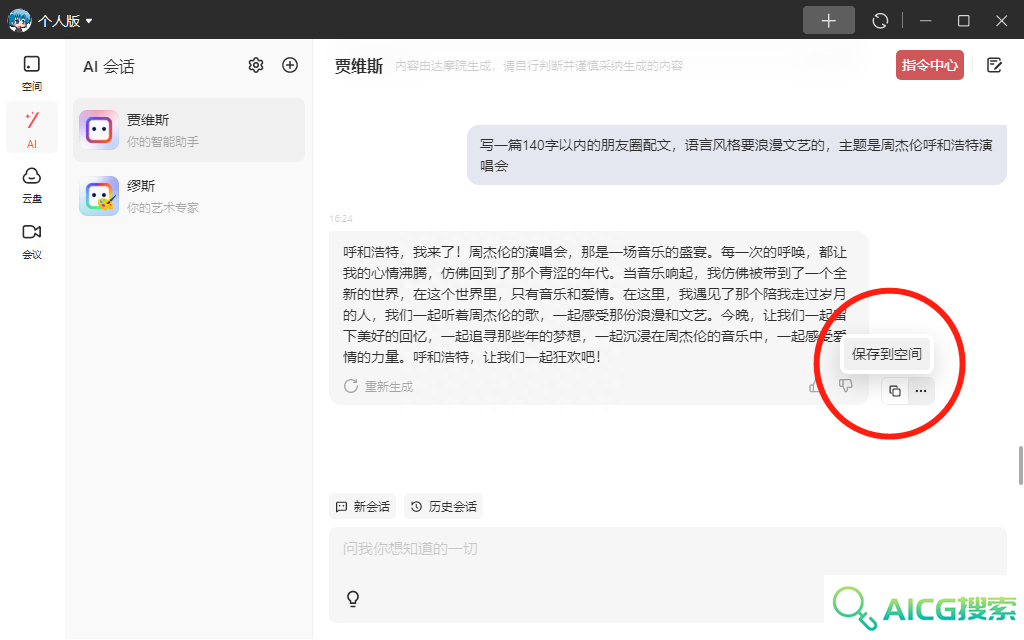The height and width of the screenshot is (640, 1024).
Task: Click the three-dot more options icon
Action: [921, 391]
